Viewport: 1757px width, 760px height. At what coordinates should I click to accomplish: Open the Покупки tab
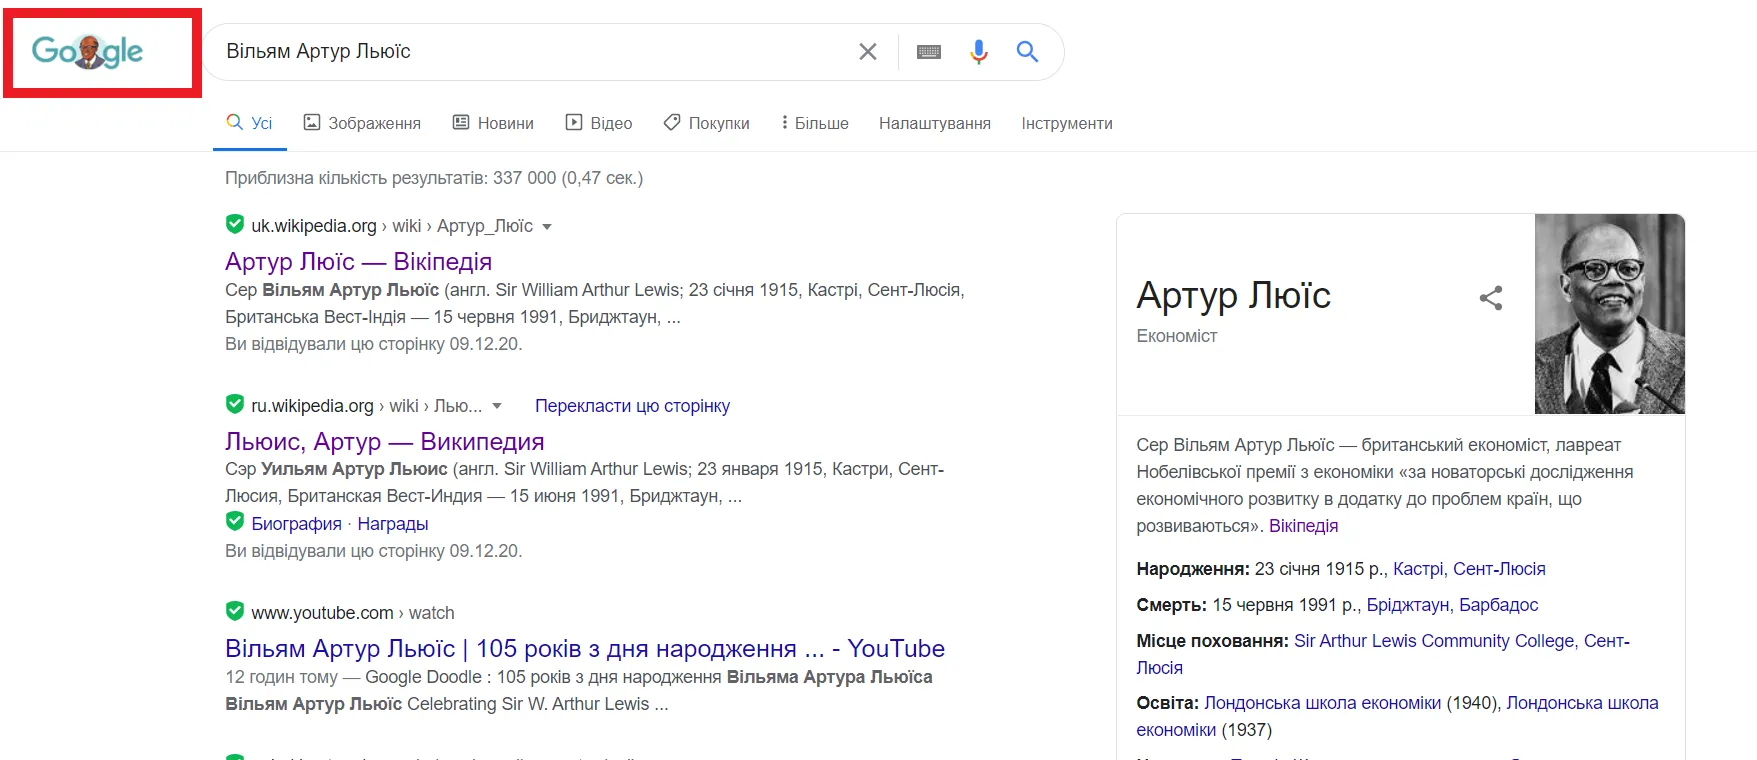point(707,123)
